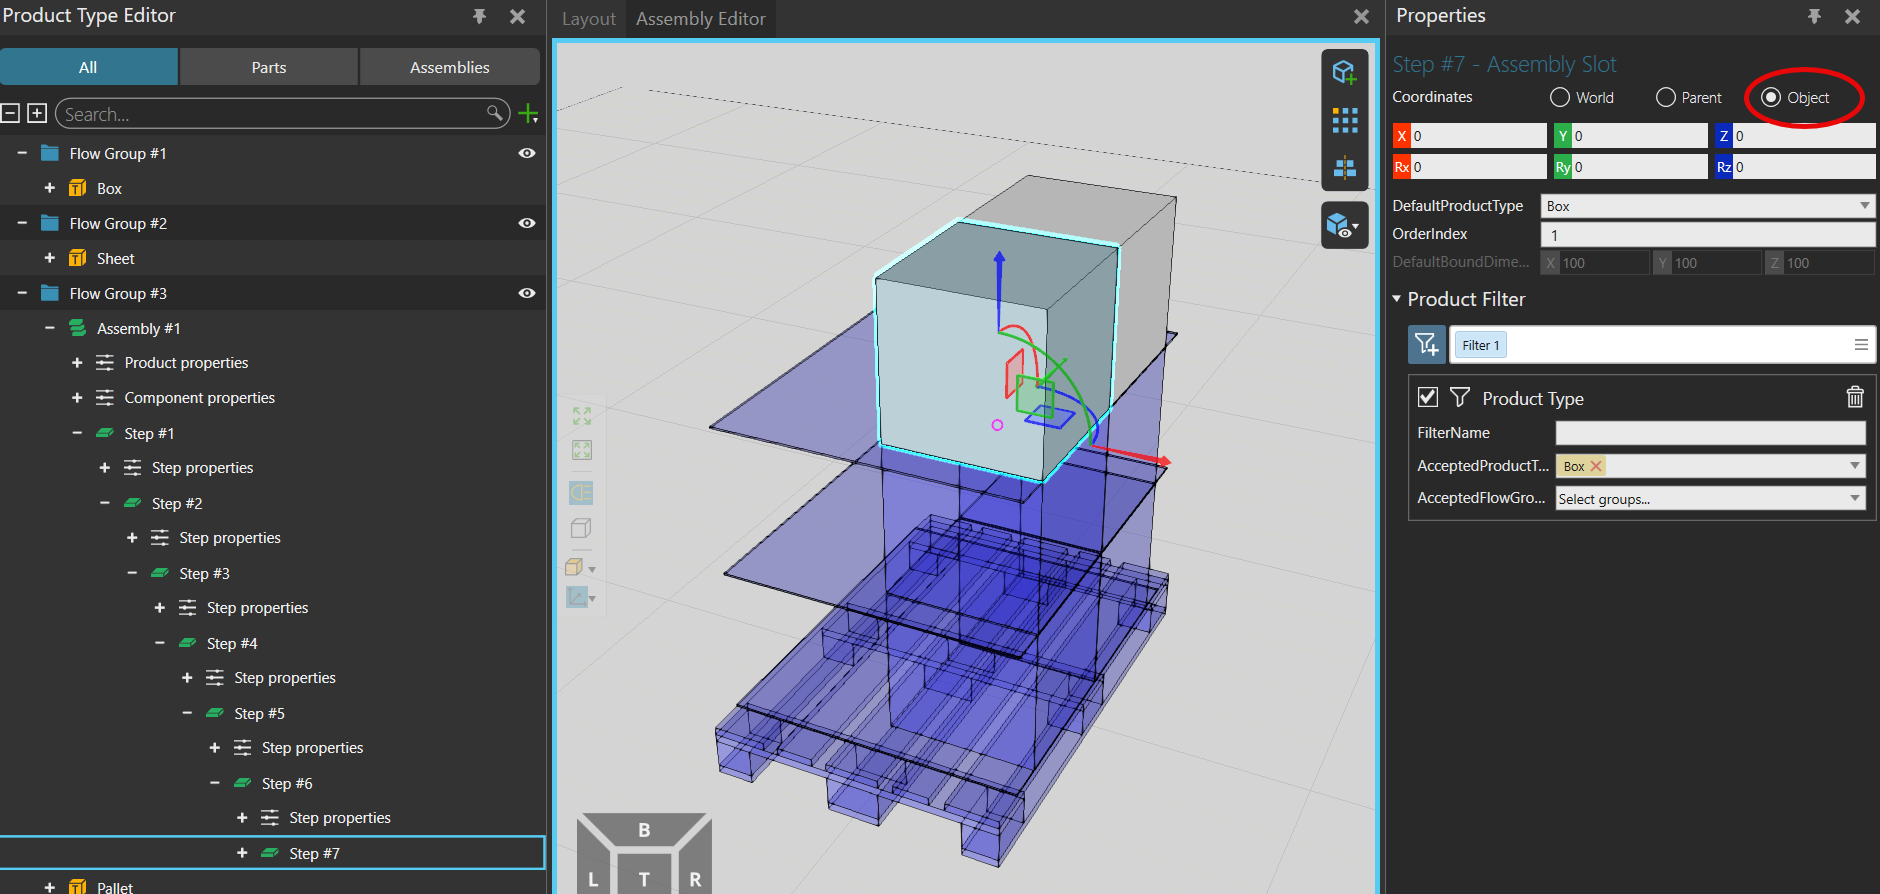Click the search magnifier icon
This screenshot has width=1880, height=894.
[x=495, y=113]
